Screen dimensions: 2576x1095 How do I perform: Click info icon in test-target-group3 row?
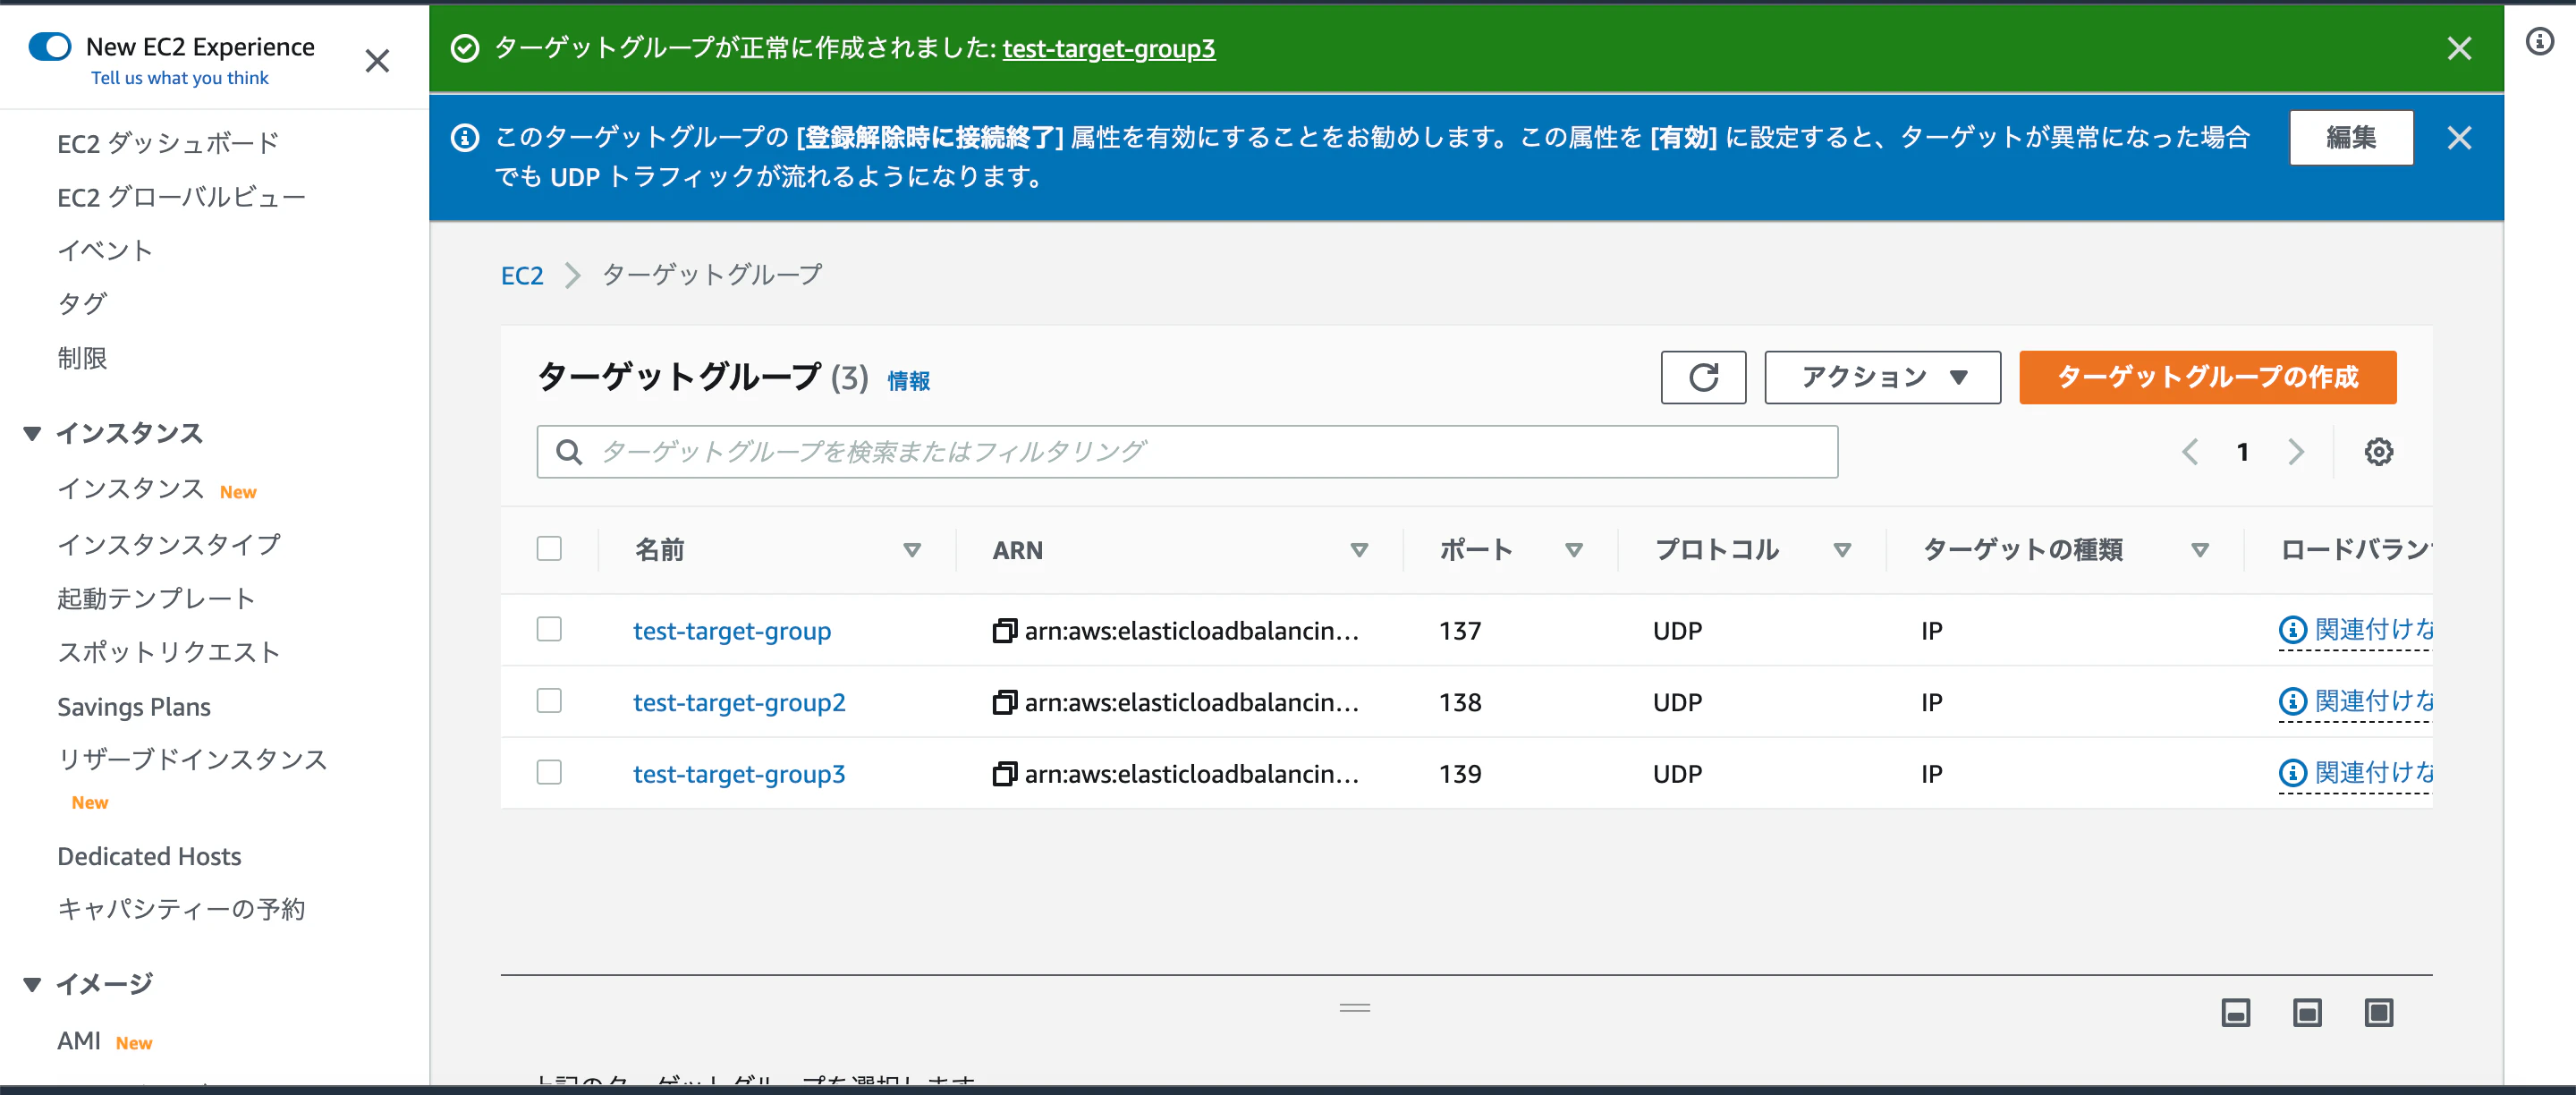2292,773
